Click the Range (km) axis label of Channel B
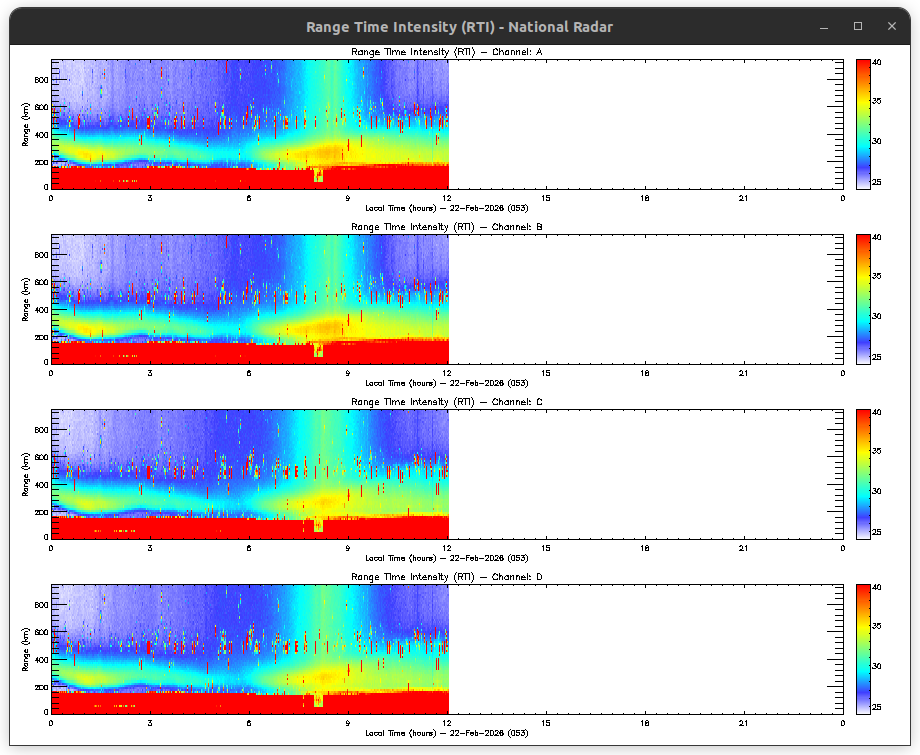Image resolution: width=920 pixels, height=755 pixels. pyautogui.click(x=26, y=299)
